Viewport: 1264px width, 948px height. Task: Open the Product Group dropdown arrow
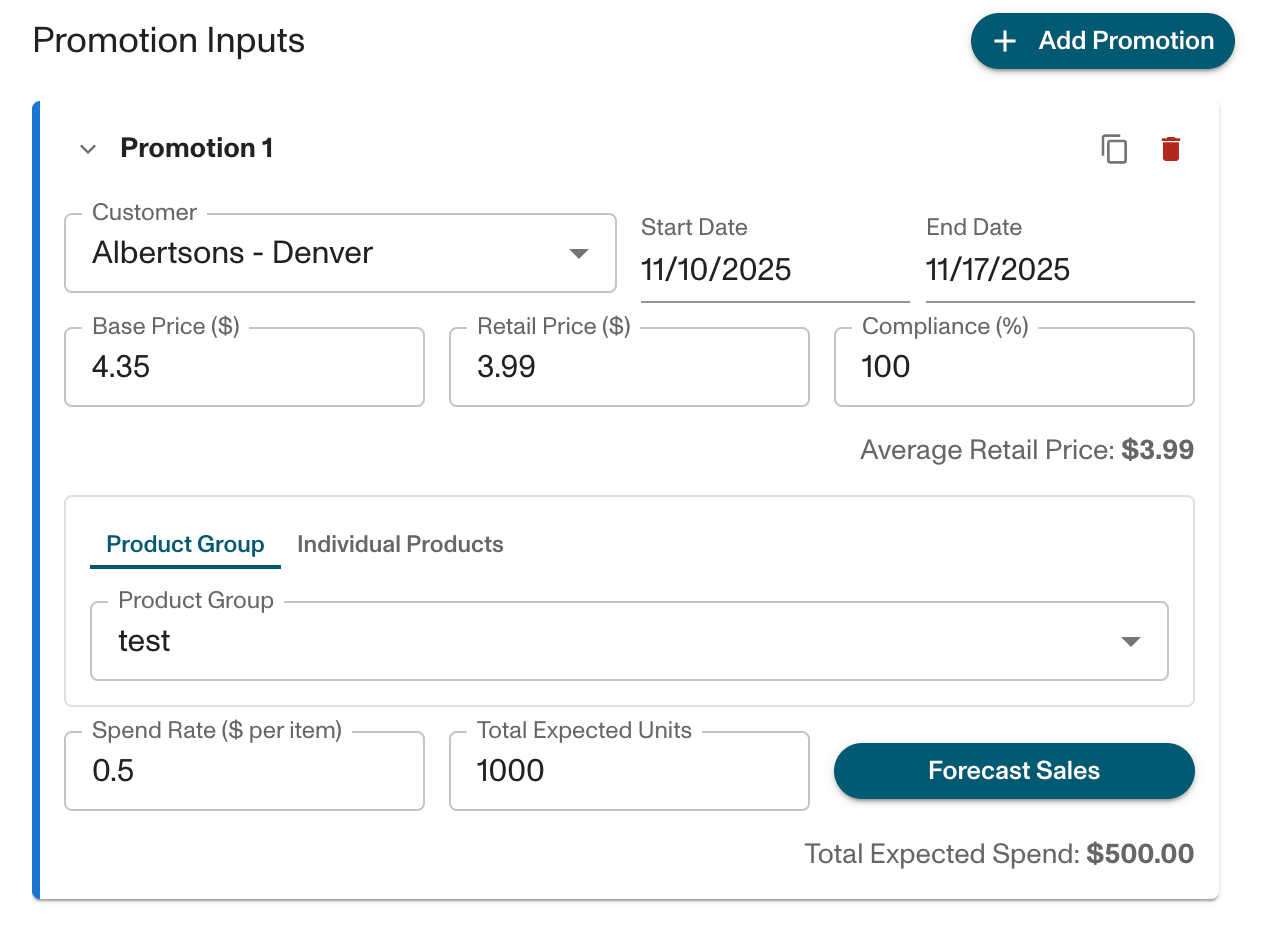(x=1131, y=641)
